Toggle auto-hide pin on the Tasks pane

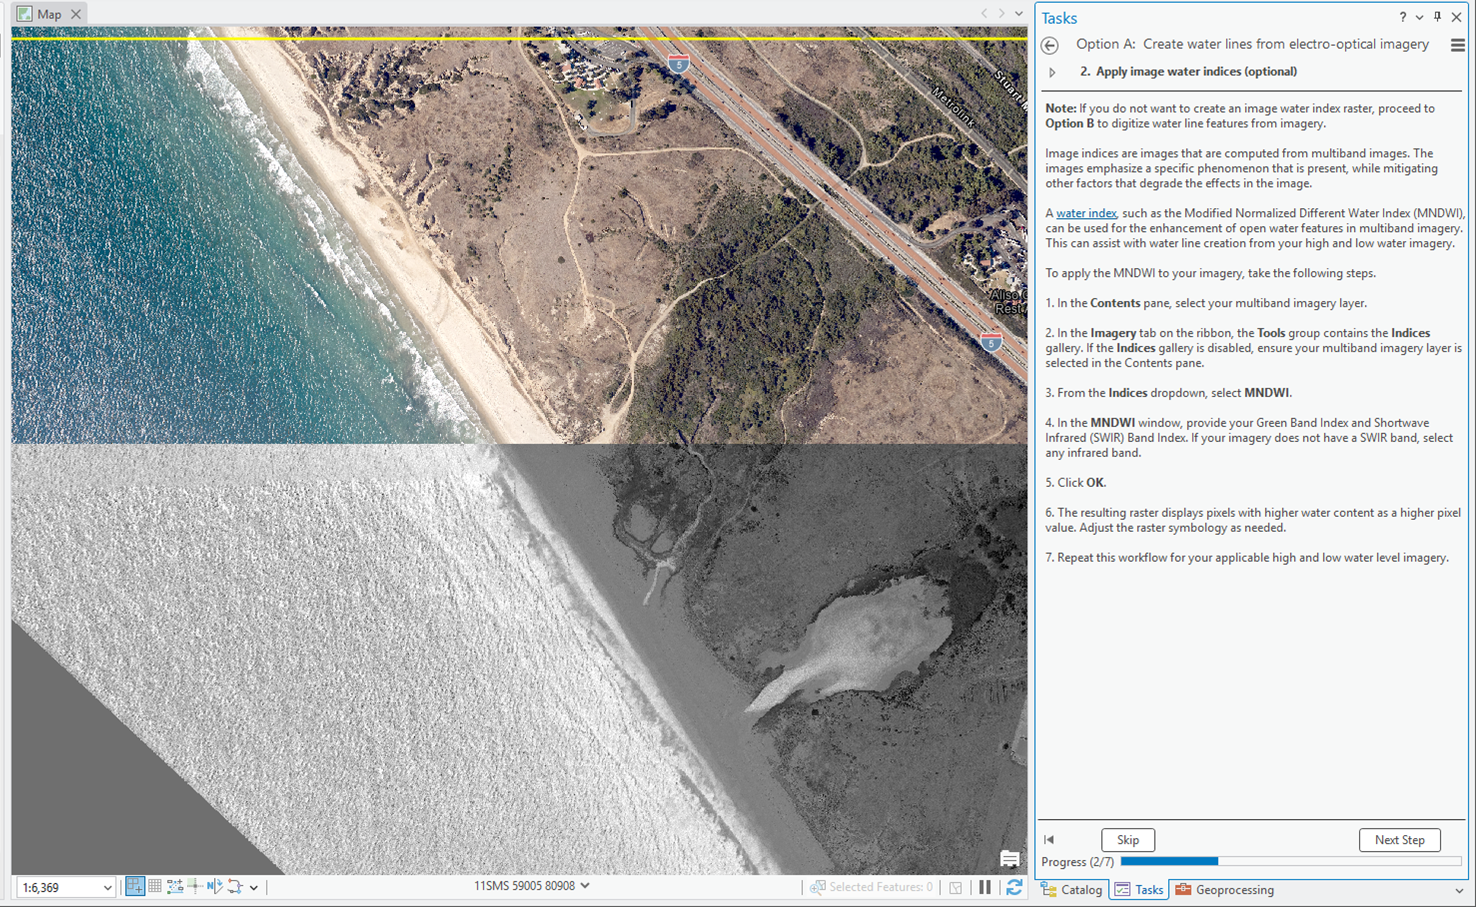point(1437,17)
